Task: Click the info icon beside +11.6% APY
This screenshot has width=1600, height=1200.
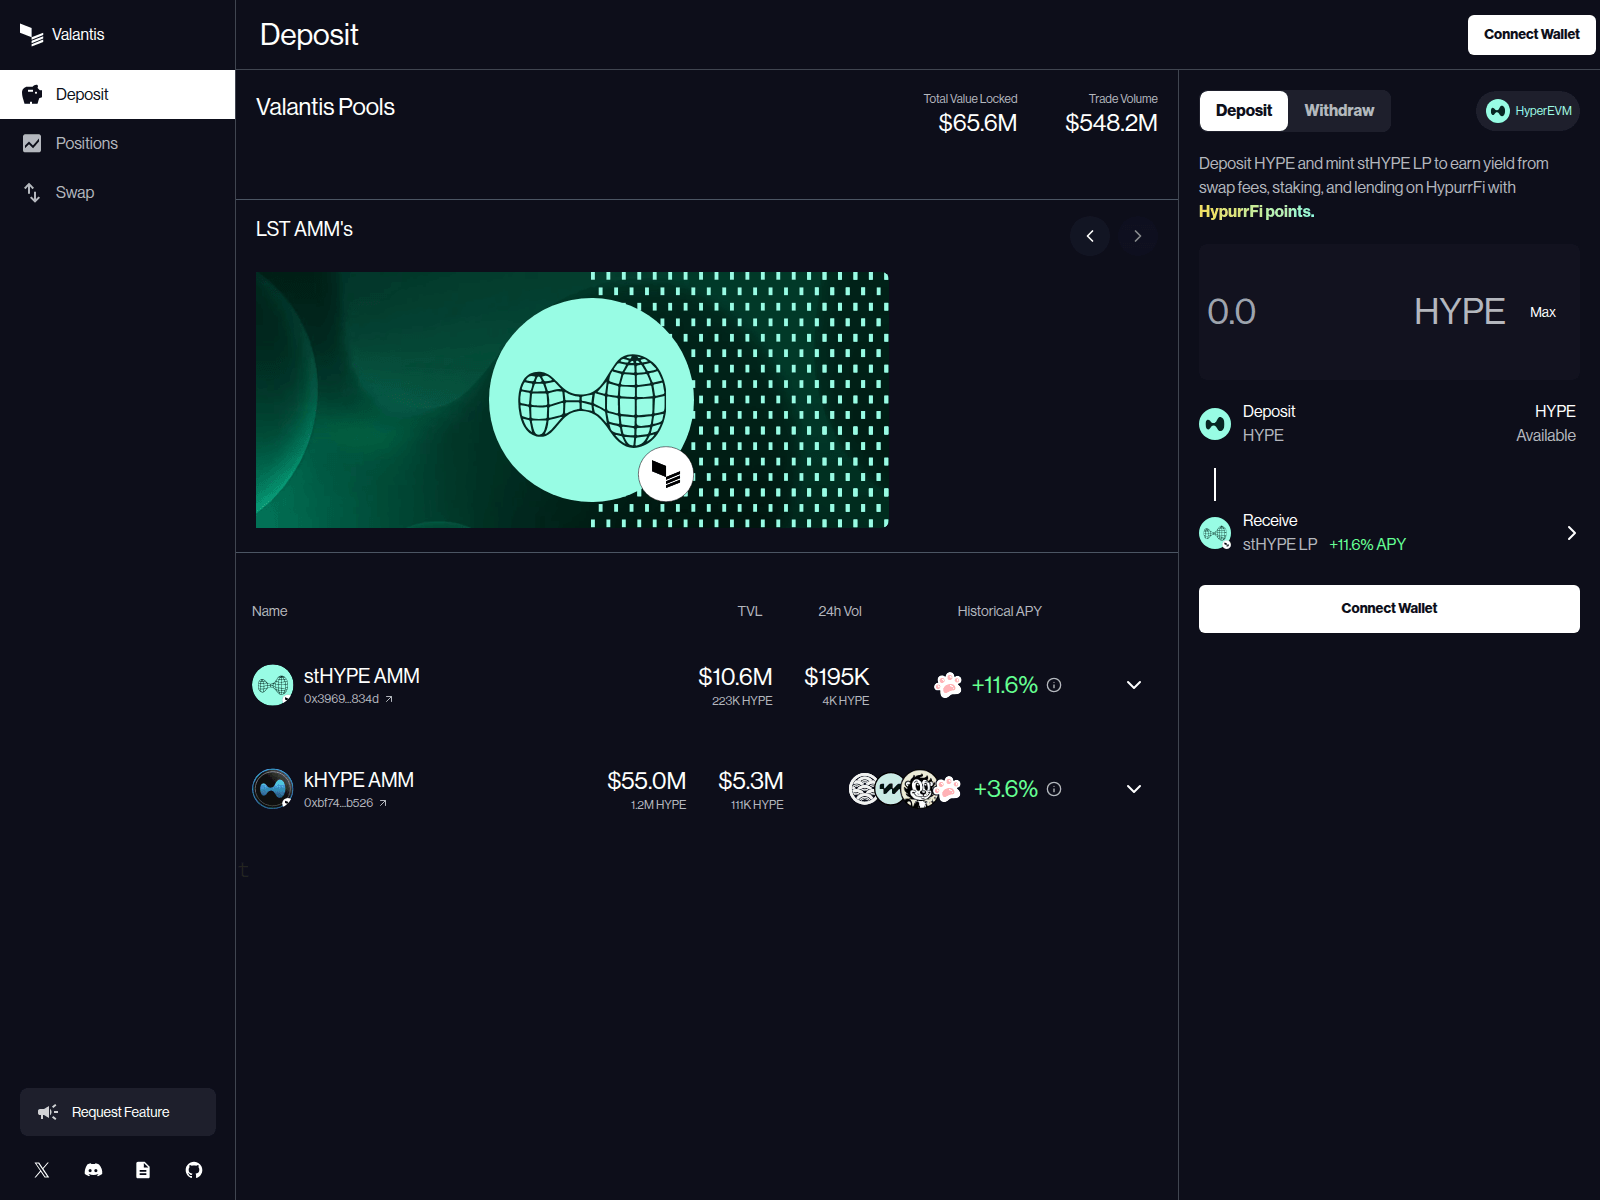Action: (1054, 685)
